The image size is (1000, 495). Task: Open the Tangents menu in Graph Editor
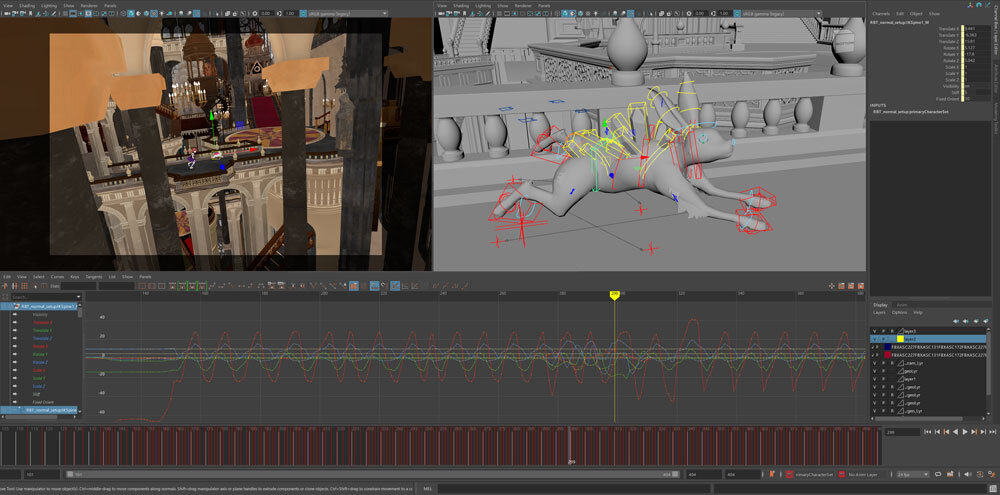94,277
